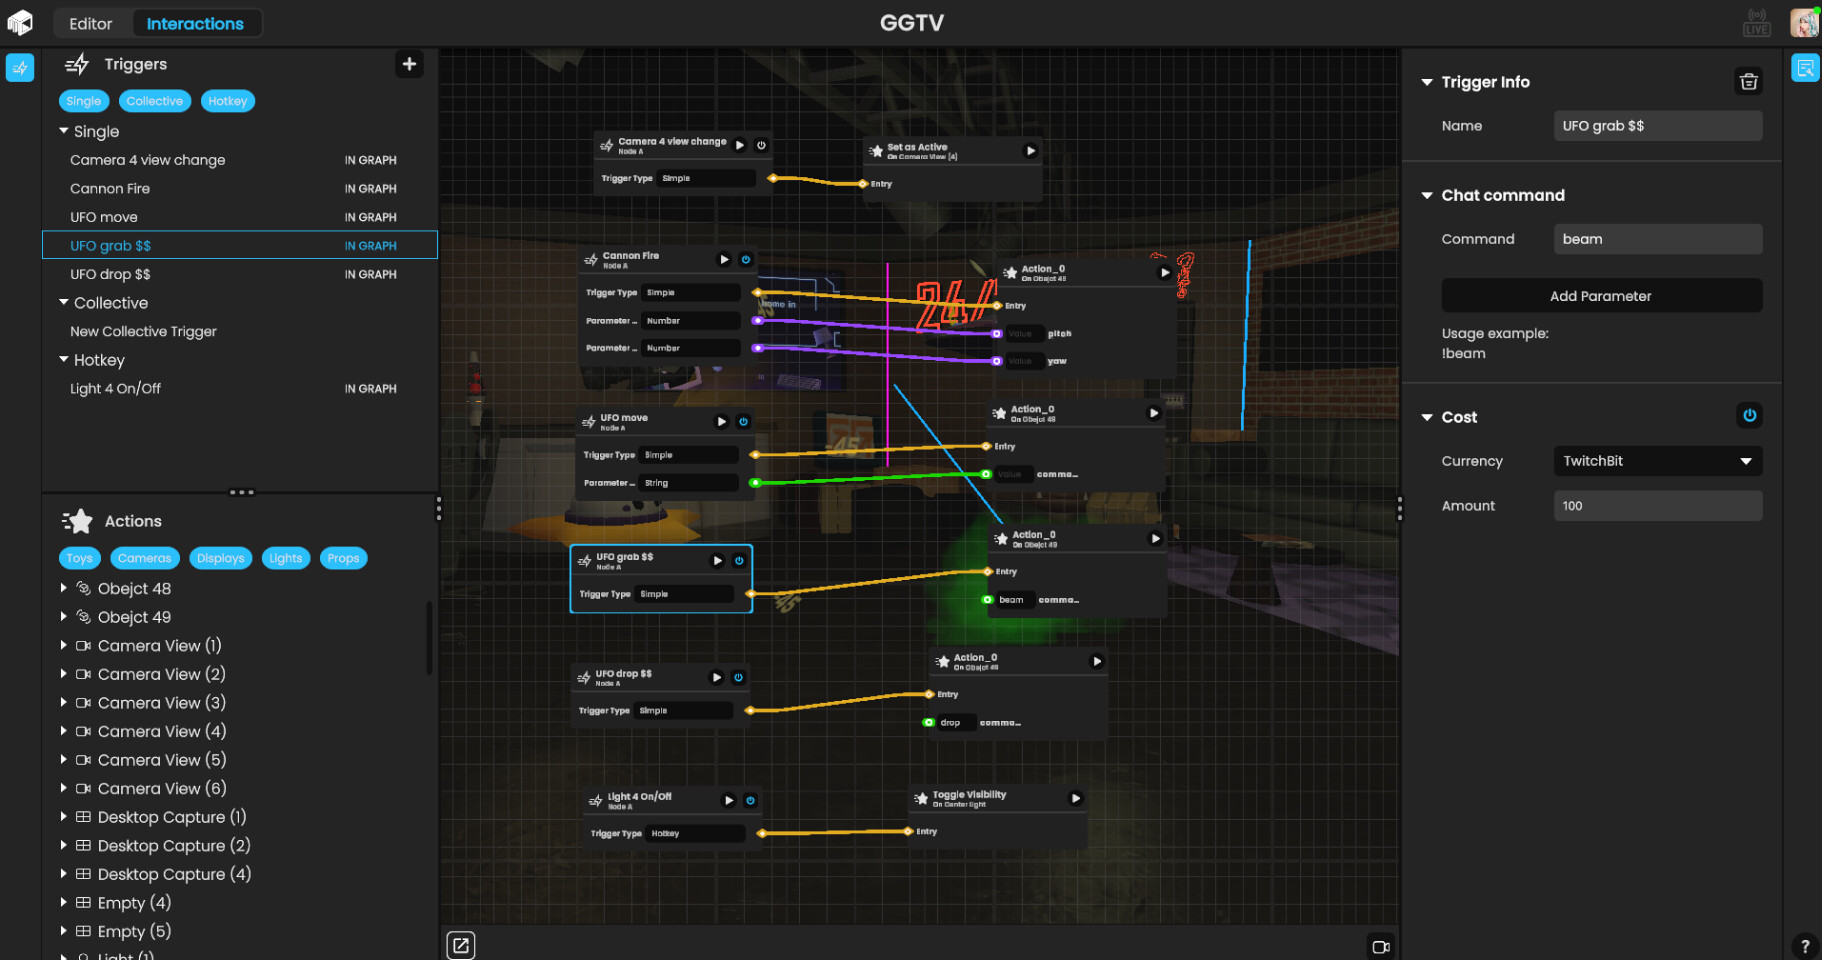Disable the Cannon Fire node power toggle
This screenshot has width=1822, height=960.
tap(746, 259)
